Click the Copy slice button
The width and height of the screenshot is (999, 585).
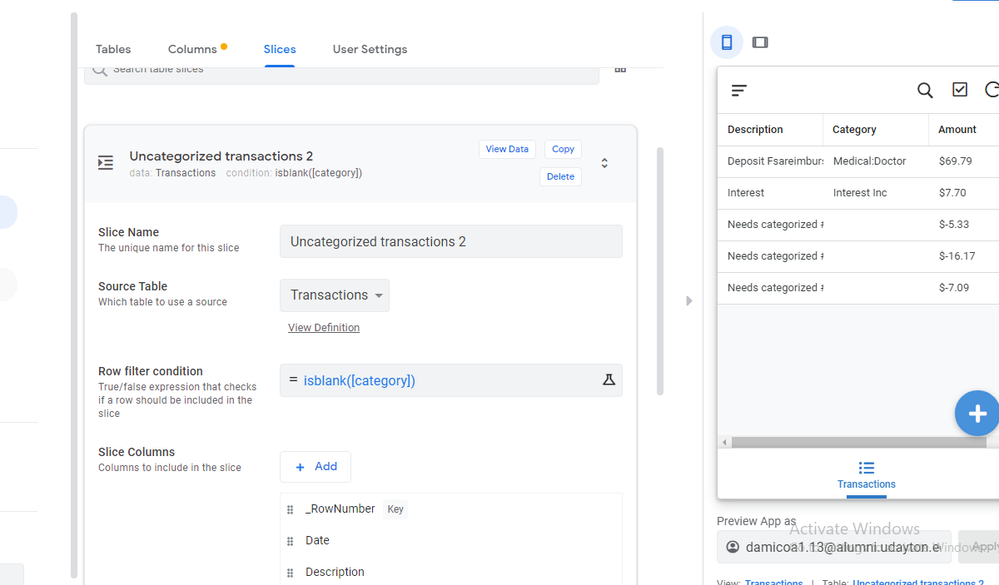click(563, 149)
